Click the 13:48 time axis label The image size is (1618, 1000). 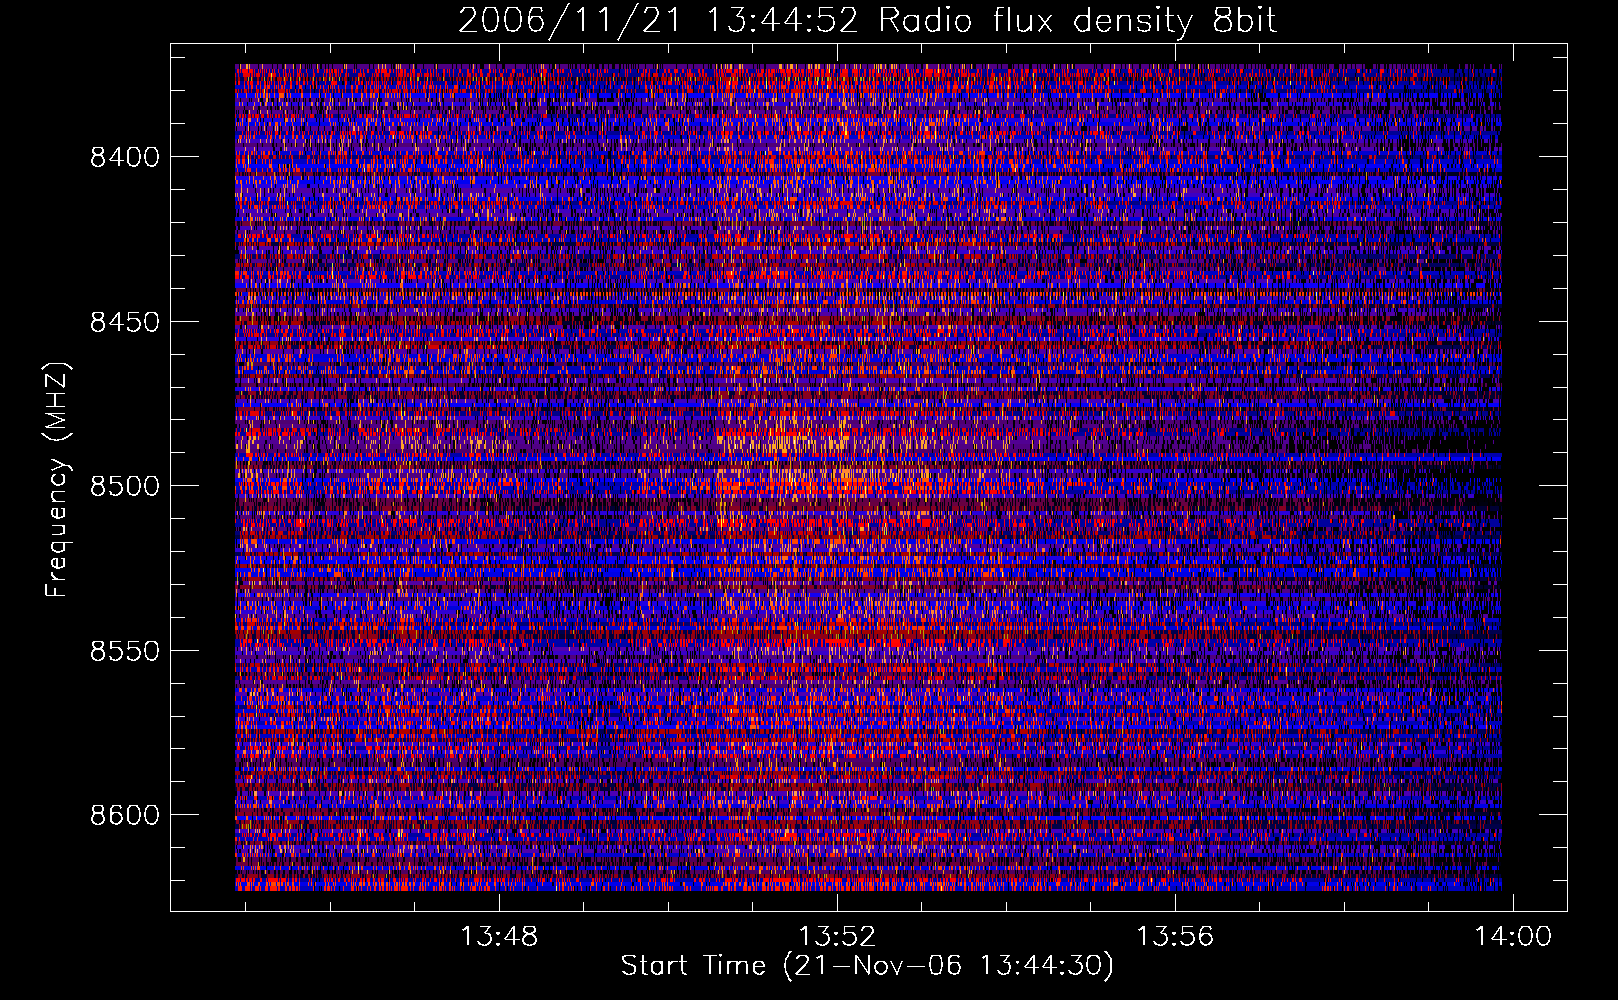(x=499, y=937)
